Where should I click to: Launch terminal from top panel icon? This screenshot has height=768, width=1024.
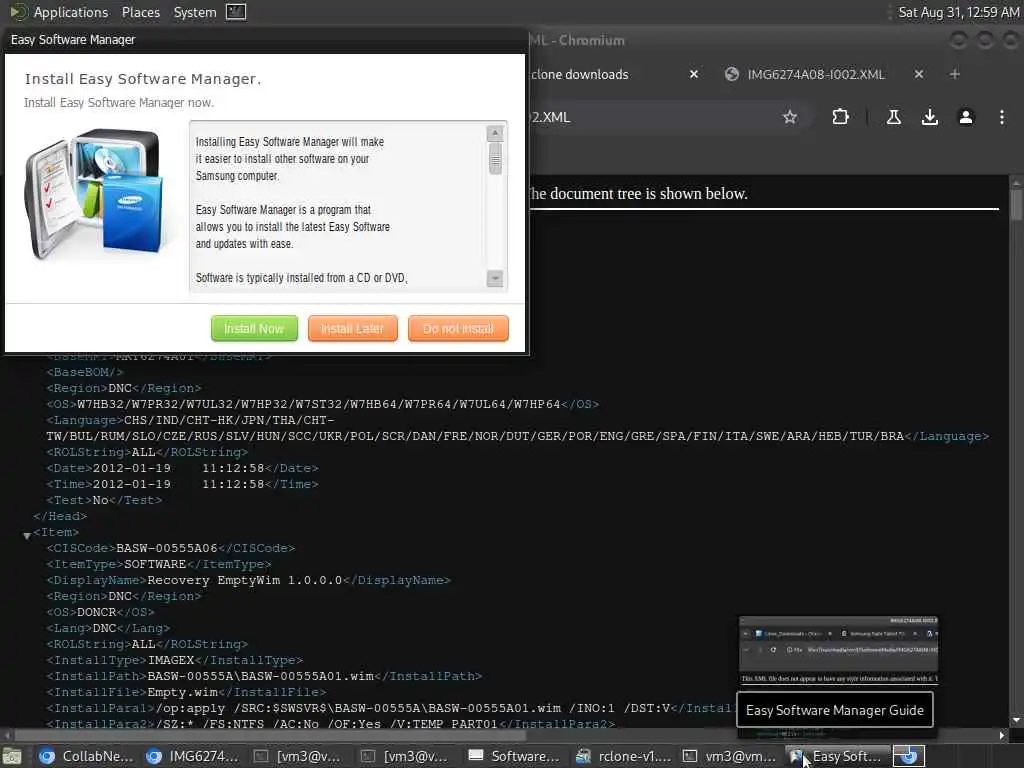click(236, 12)
